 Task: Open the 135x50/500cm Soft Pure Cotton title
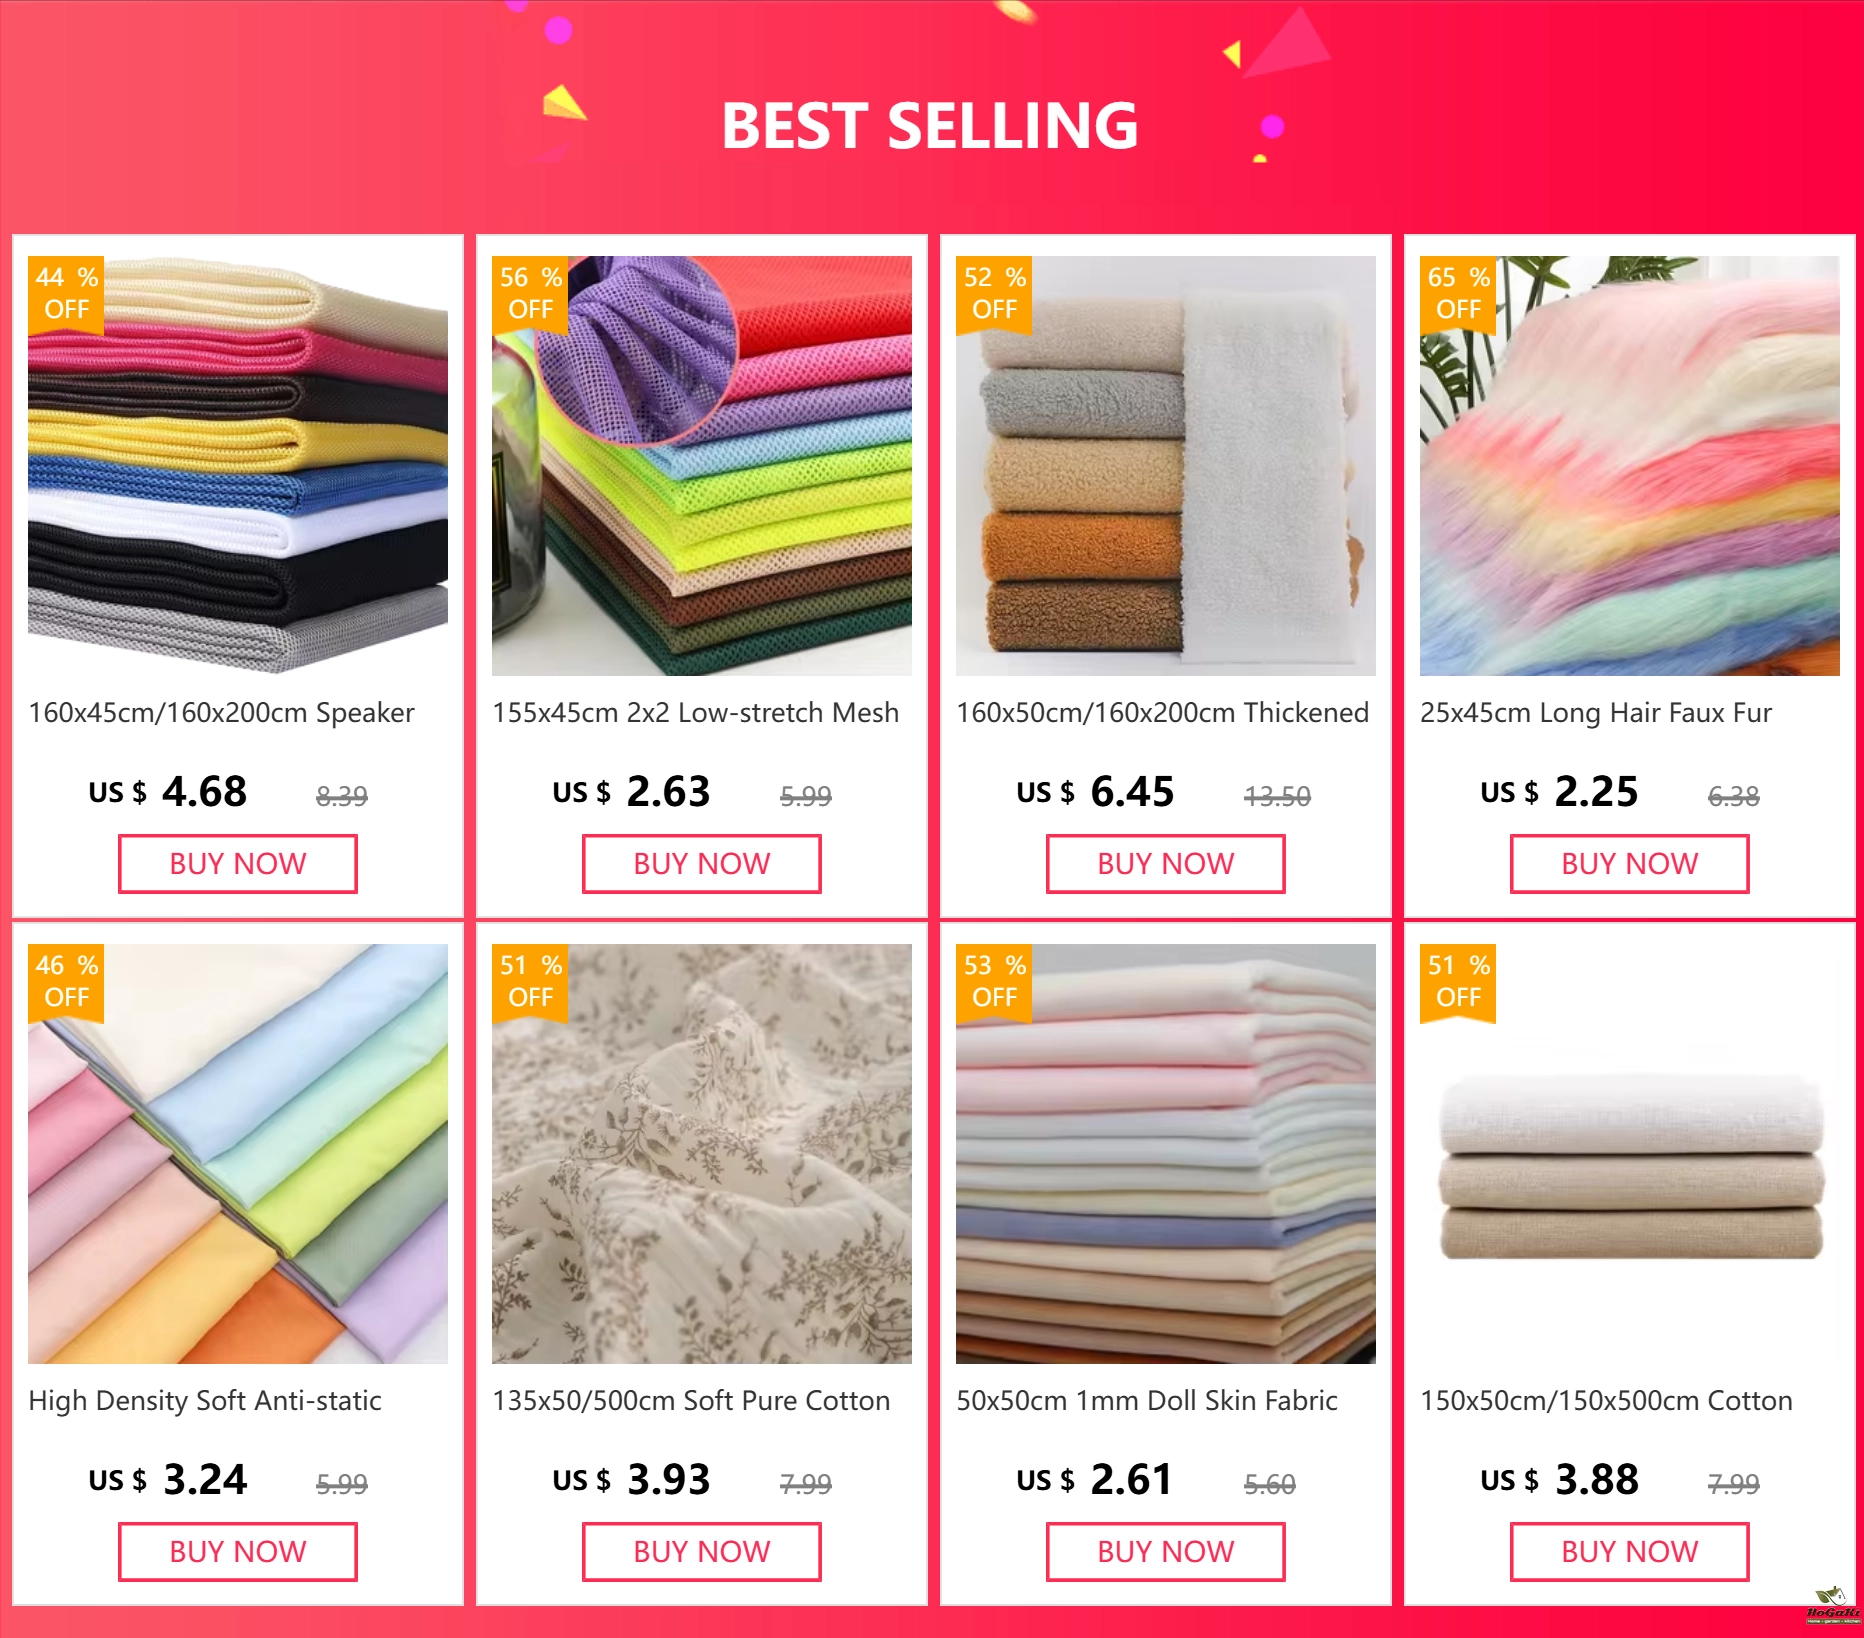pyautogui.click(x=691, y=1401)
